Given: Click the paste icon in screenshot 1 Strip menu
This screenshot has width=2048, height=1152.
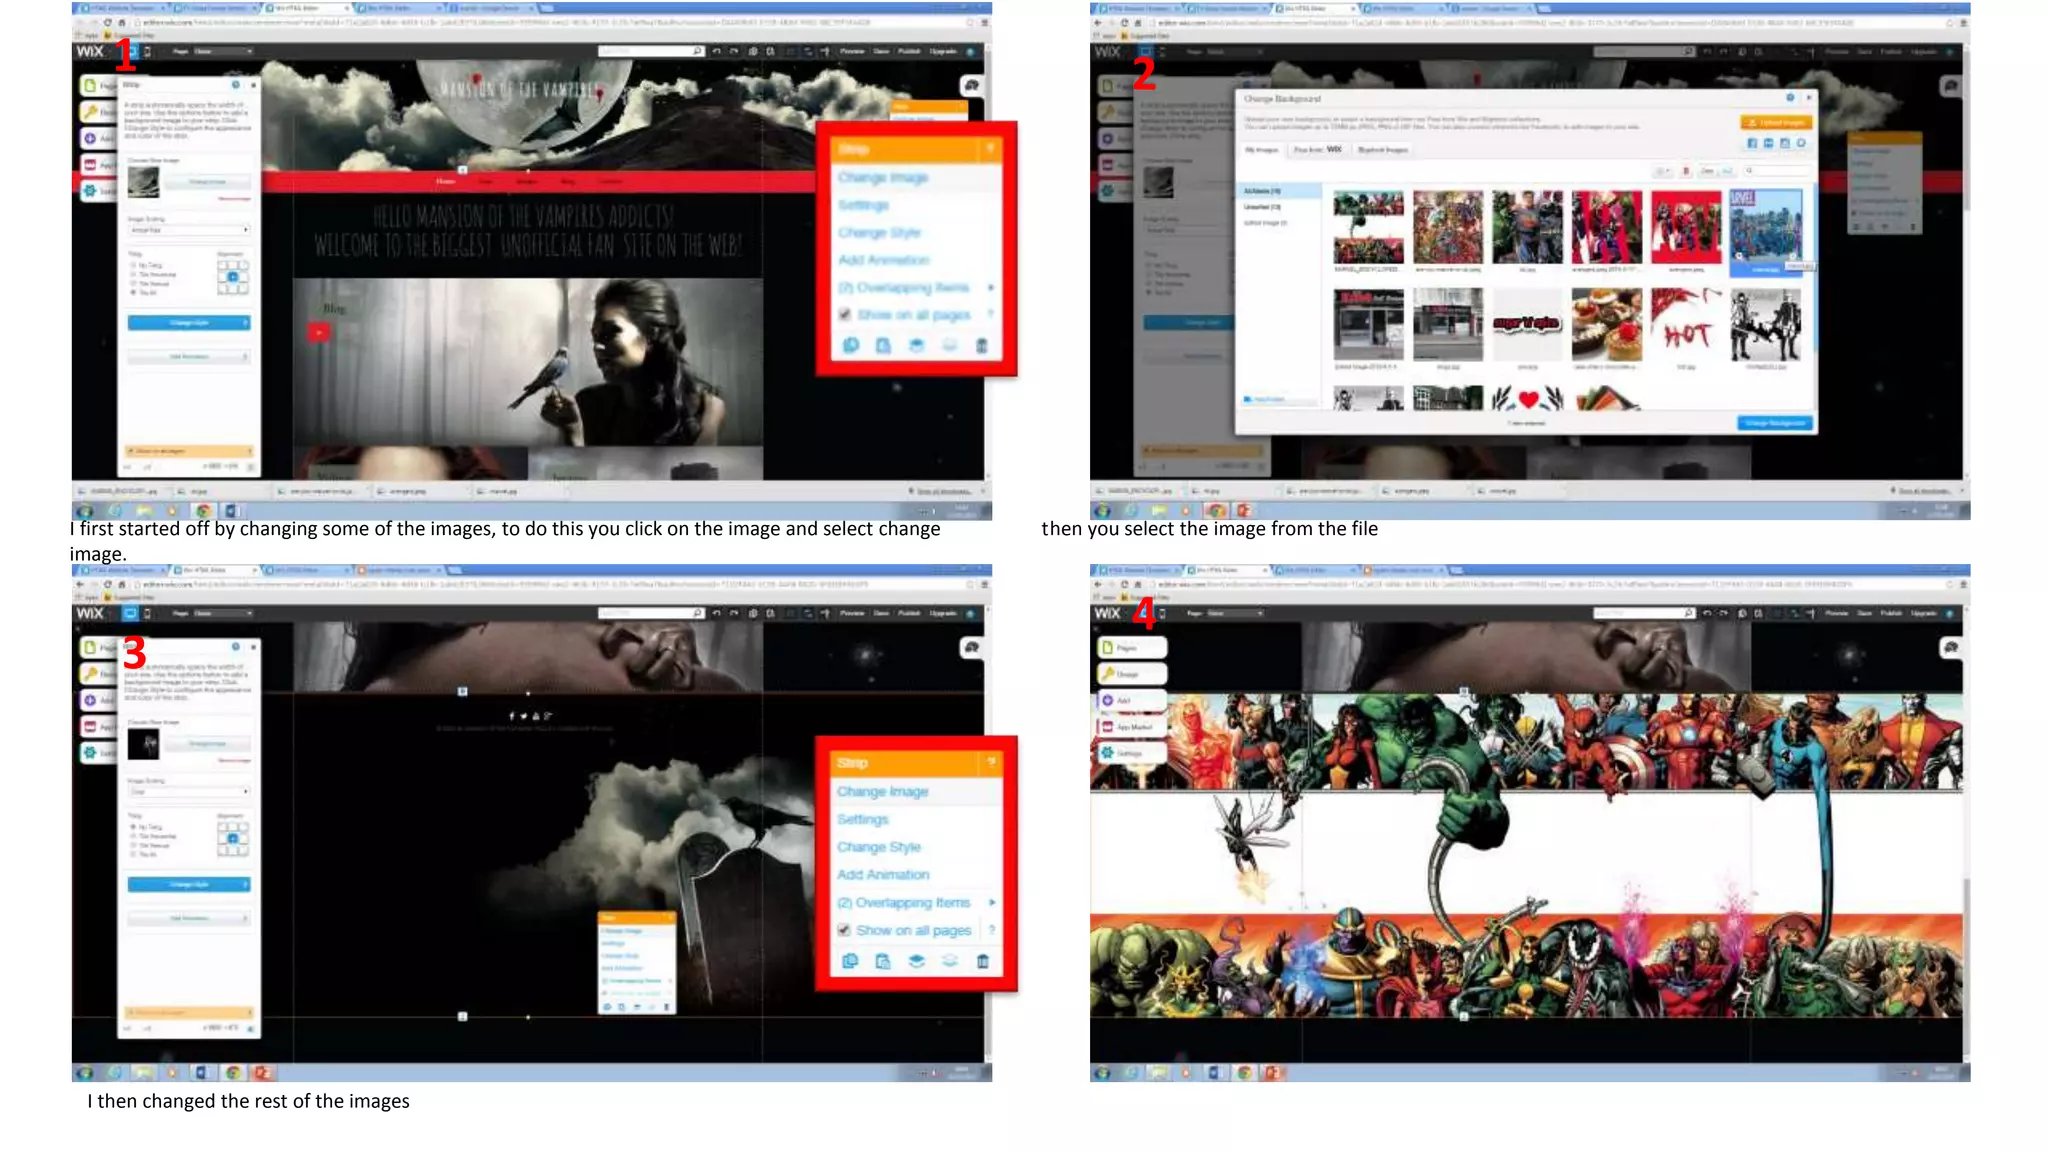Looking at the screenshot, I should point(883,346).
